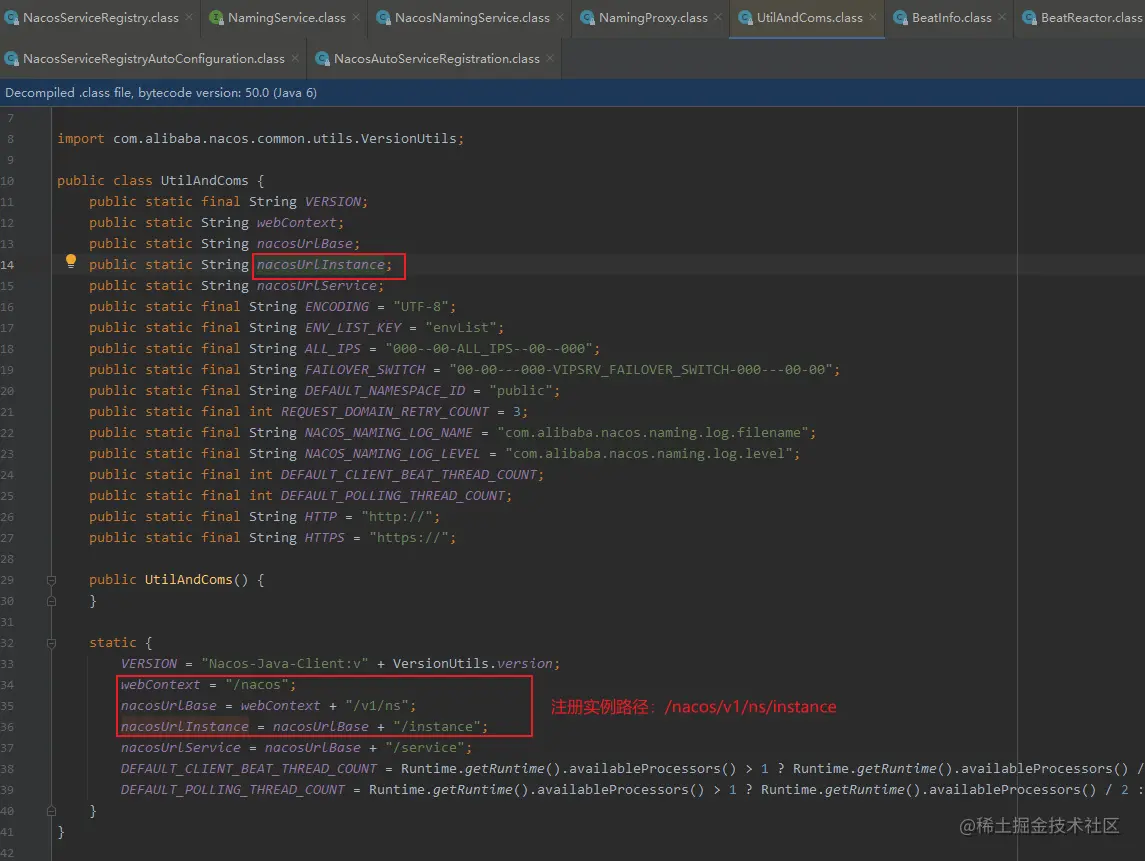This screenshot has height=861, width=1145.
Task: Close the NamingService.class tab
Action: point(356,18)
